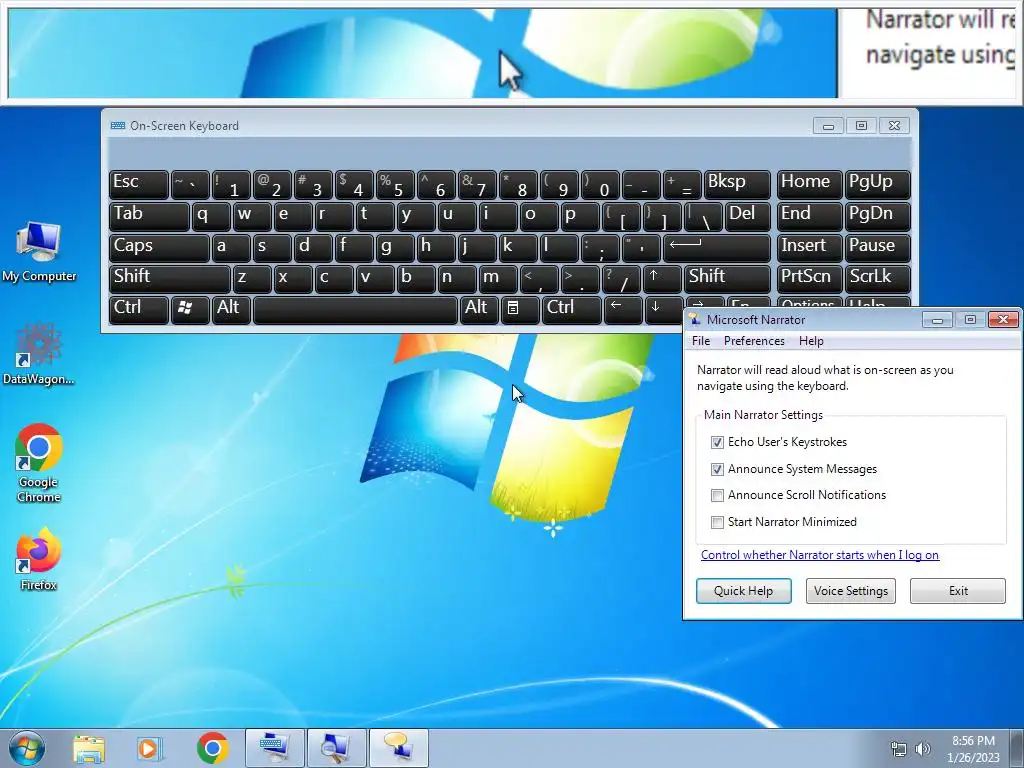Click the context menu key on keyboard
Image resolution: width=1024 pixels, height=768 pixels.
pyautogui.click(x=520, y=310)
